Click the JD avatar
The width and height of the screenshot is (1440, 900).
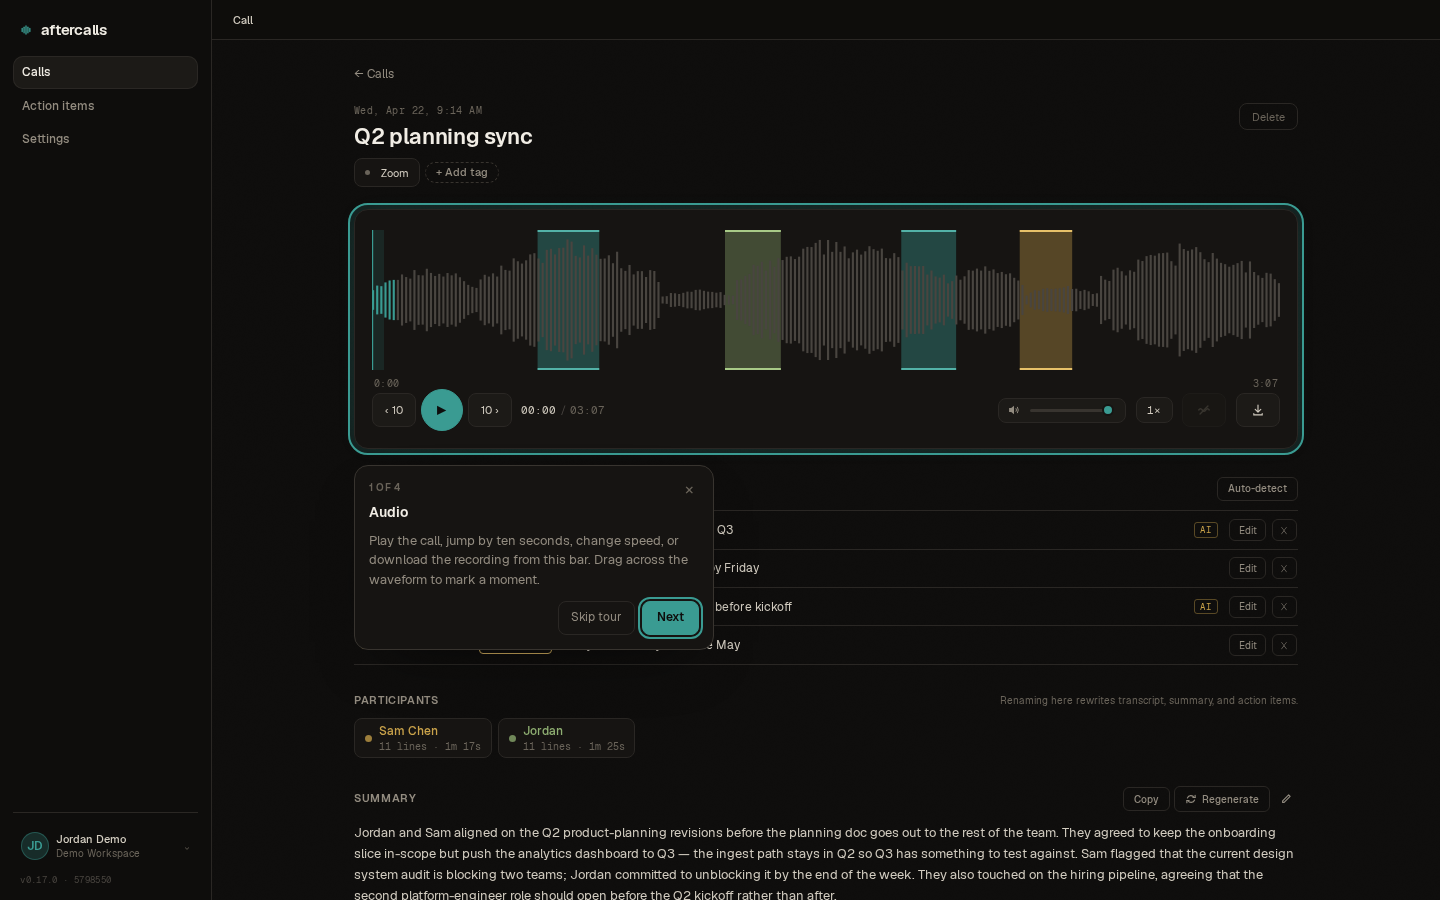point(35,846)
